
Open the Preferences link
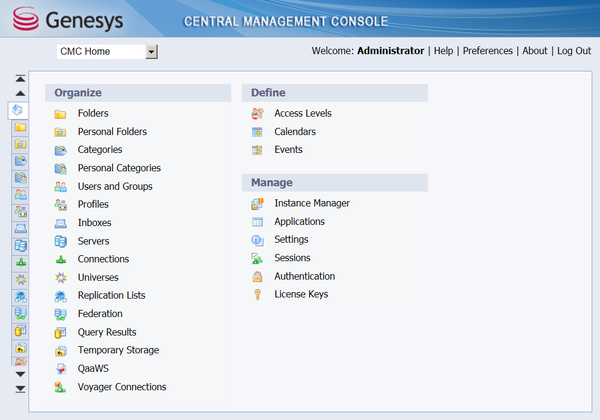click(x=488, y=51)
